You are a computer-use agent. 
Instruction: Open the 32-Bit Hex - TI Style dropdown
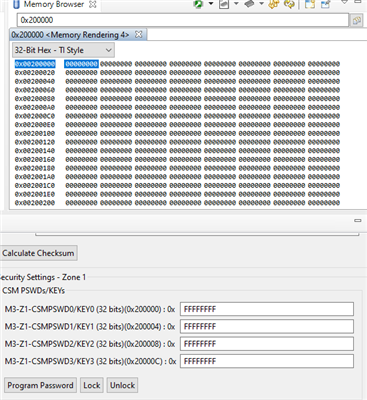click(x=63, y=50)
